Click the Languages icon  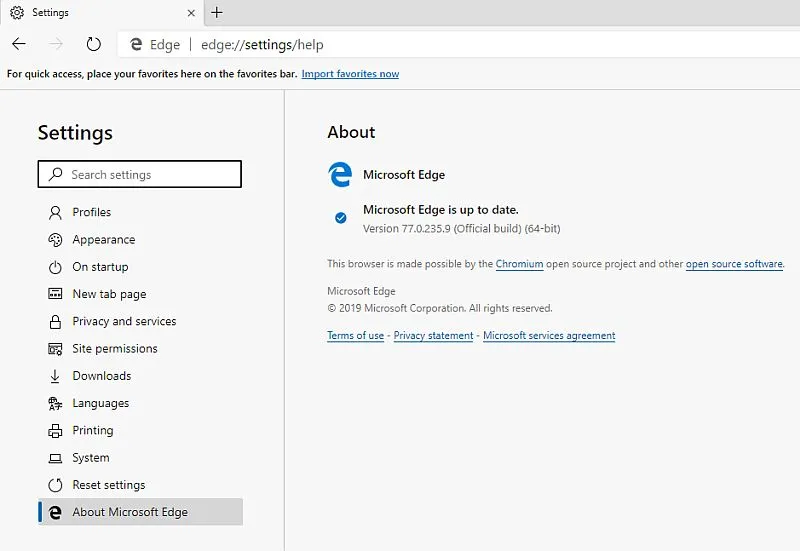(55, 404)
